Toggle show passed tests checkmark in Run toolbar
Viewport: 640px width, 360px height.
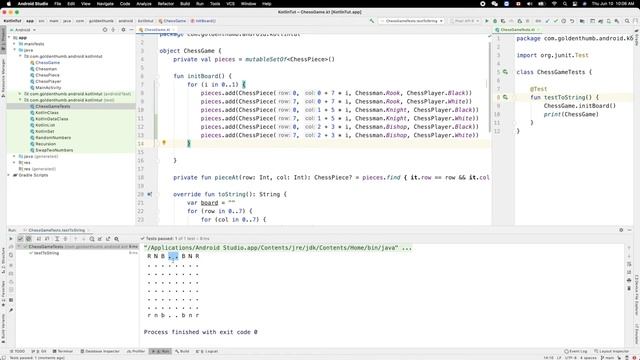pyautogui.click(x=20, y=239)
